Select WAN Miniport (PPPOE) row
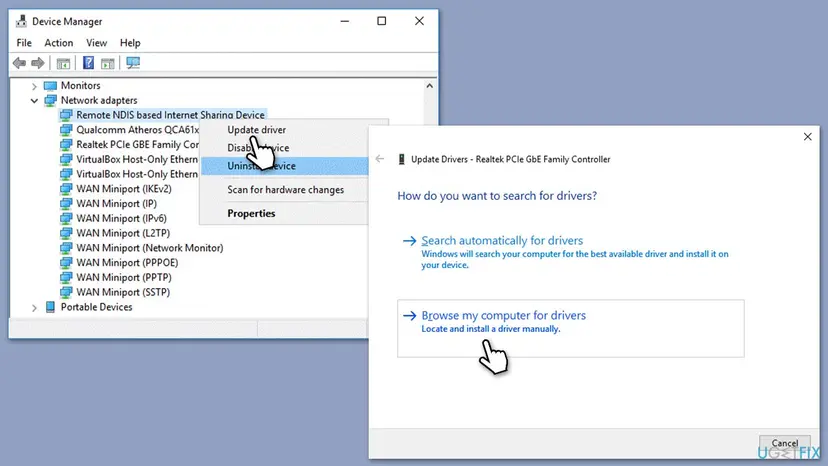This screenshot has height=466, width=828. (x=127, y=263)
